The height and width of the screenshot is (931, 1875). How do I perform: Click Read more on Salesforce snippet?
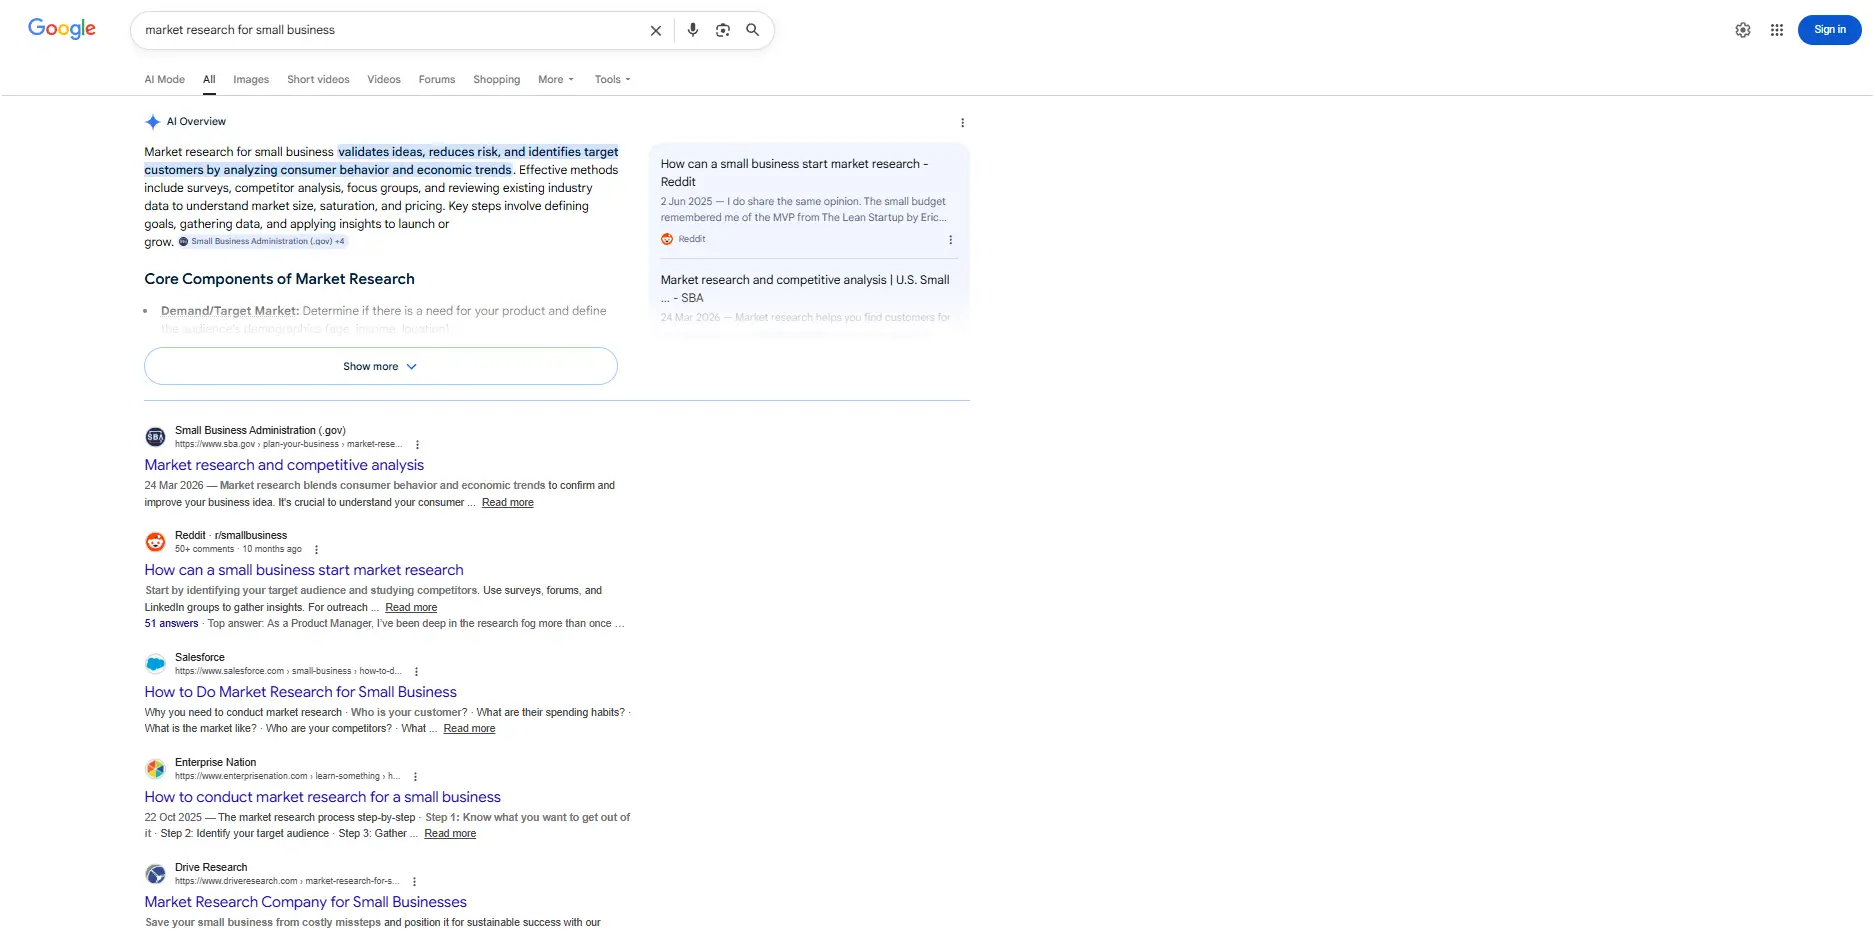(x=469, y=729)
